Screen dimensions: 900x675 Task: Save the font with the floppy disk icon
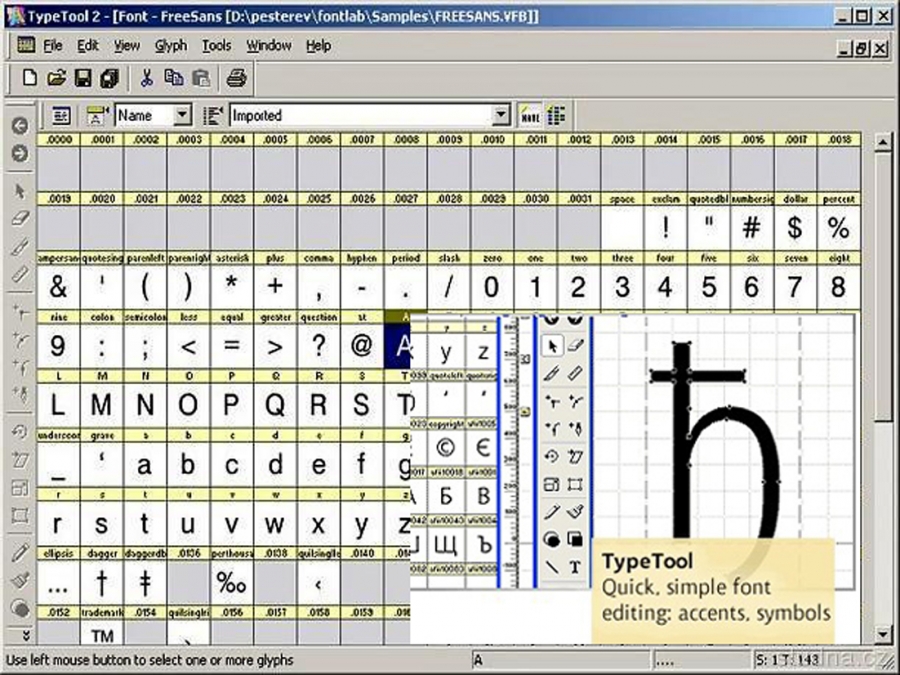tap(83, 77)
